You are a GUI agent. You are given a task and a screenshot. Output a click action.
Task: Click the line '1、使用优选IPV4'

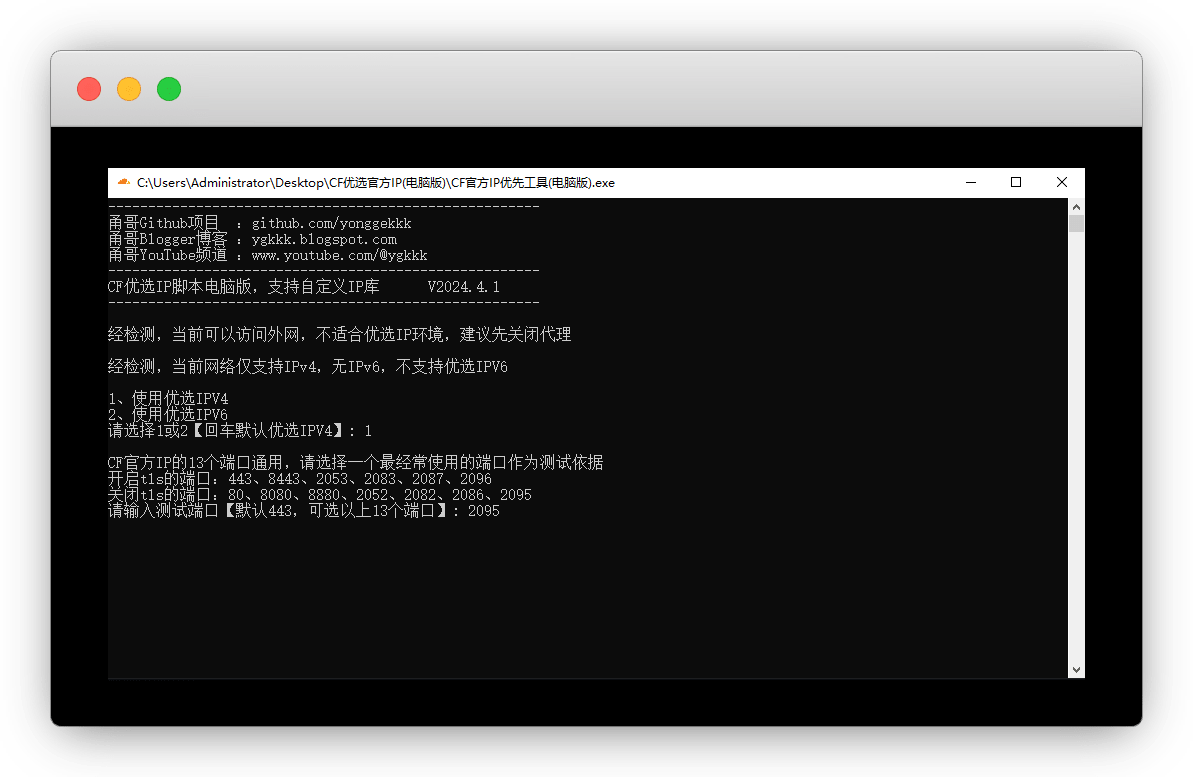coord(168,399)
